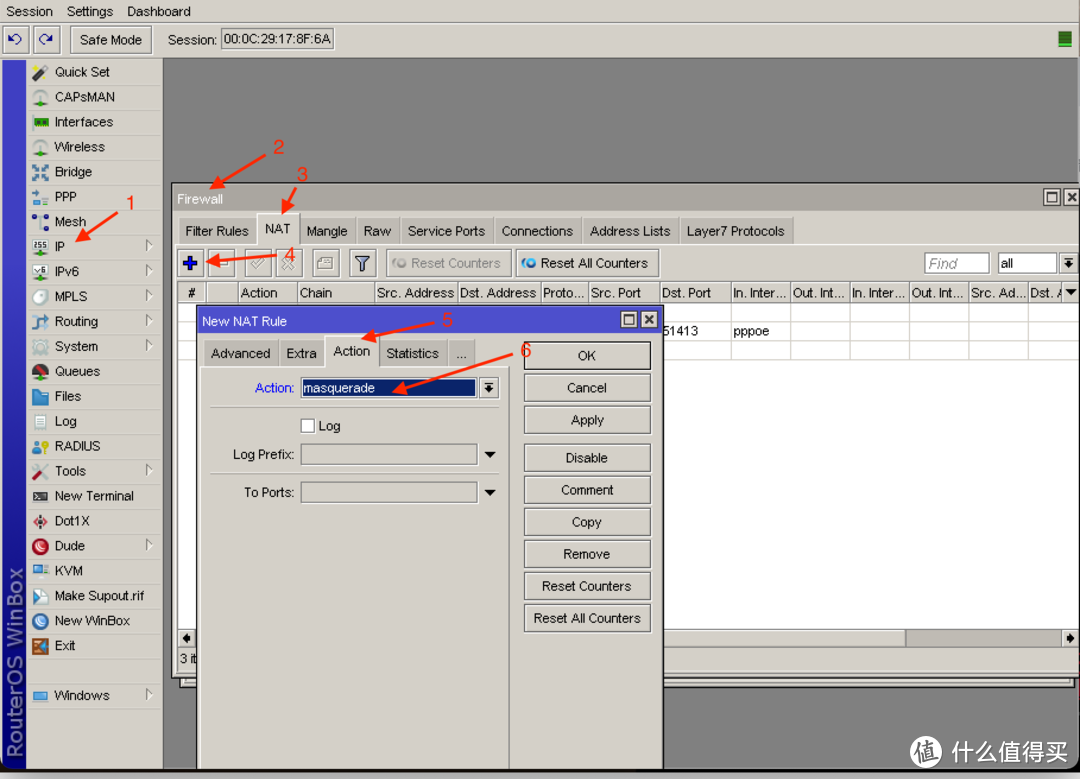Open the 'all' filter dropdown

tap(1068, 263)
